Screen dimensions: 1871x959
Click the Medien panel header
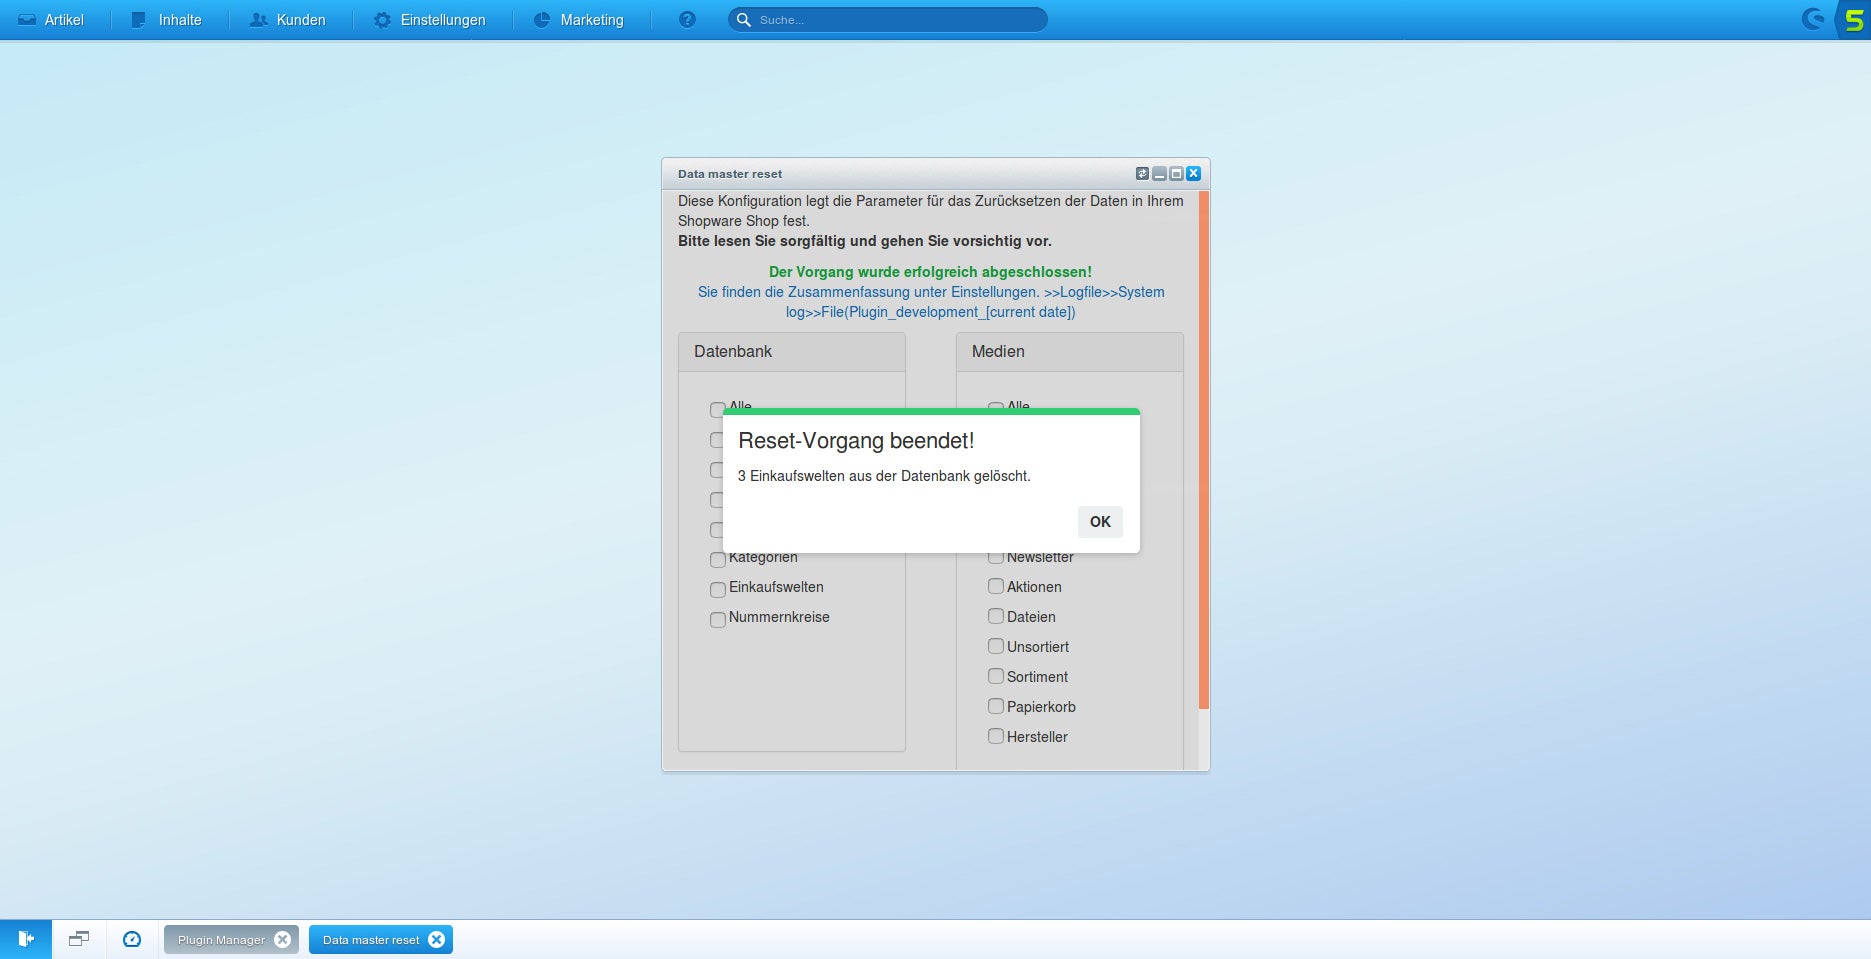tap(1070, 352)
